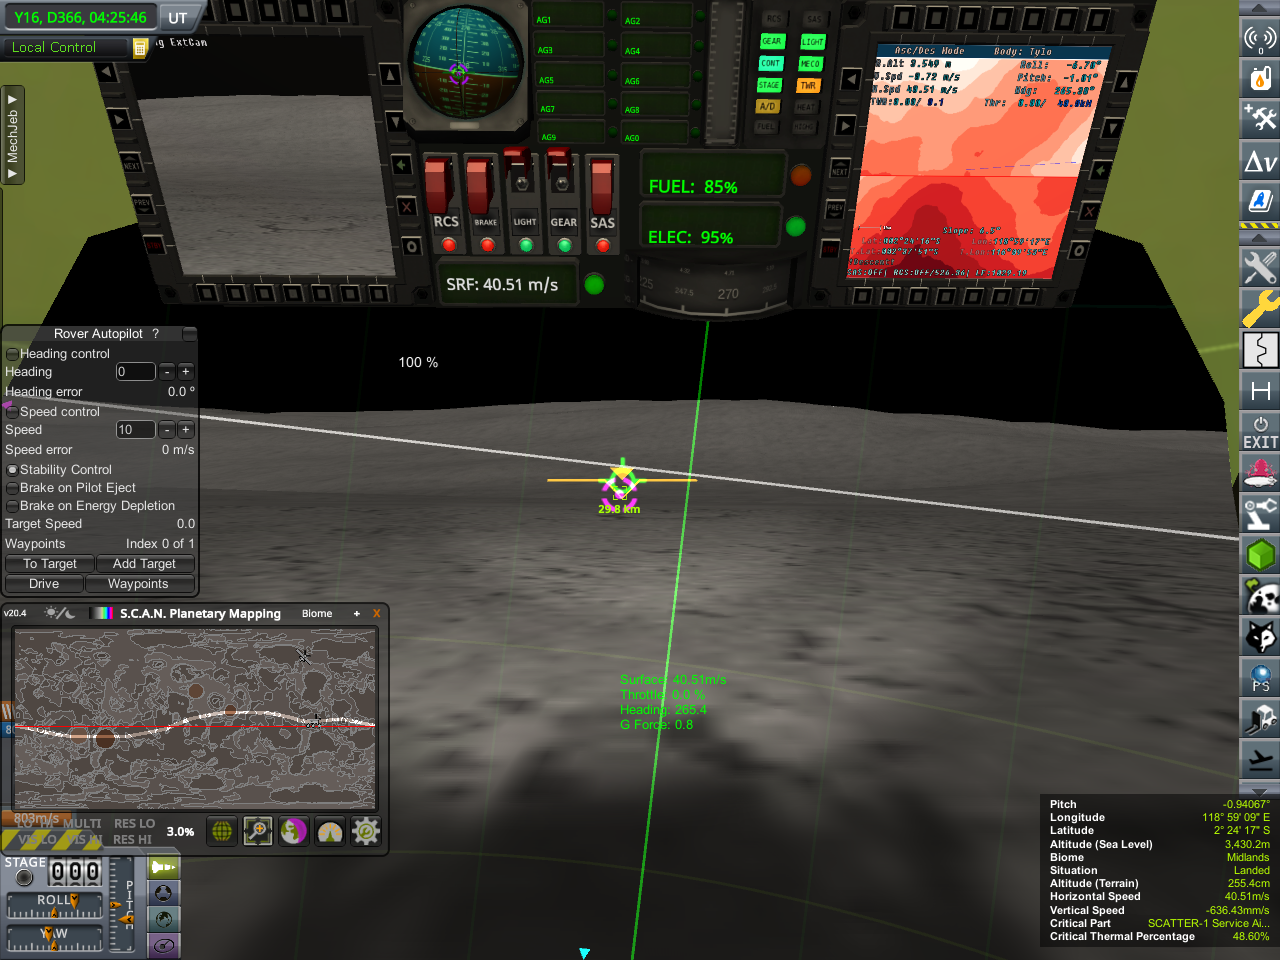Open the Biome map type dropdown
Screen dimensions: 1280x960
(x=317, y=613)
